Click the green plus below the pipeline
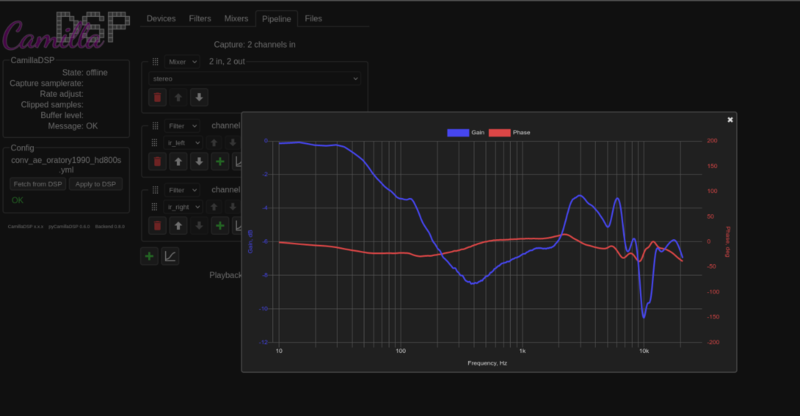This screenshot has height=416, width=800. (149, 256)
